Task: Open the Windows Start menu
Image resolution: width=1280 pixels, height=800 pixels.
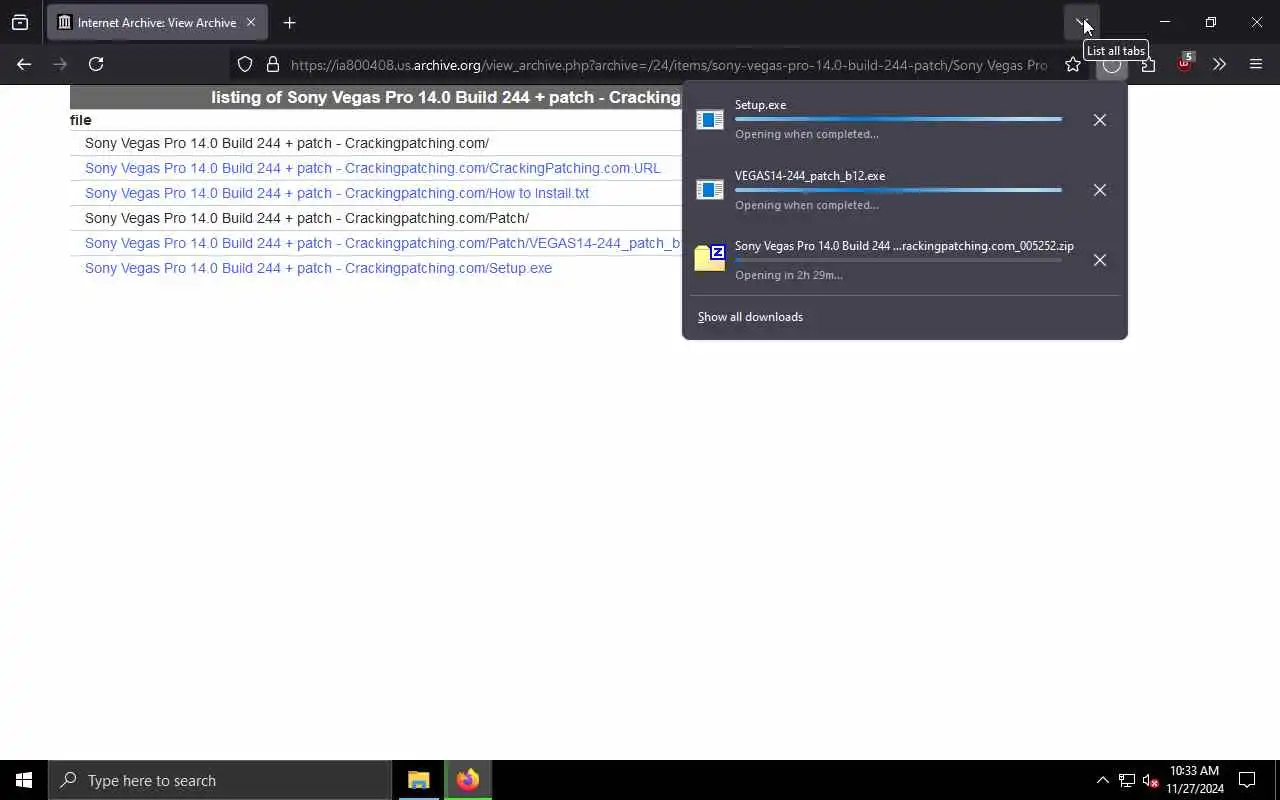Action: coord(24,780)
